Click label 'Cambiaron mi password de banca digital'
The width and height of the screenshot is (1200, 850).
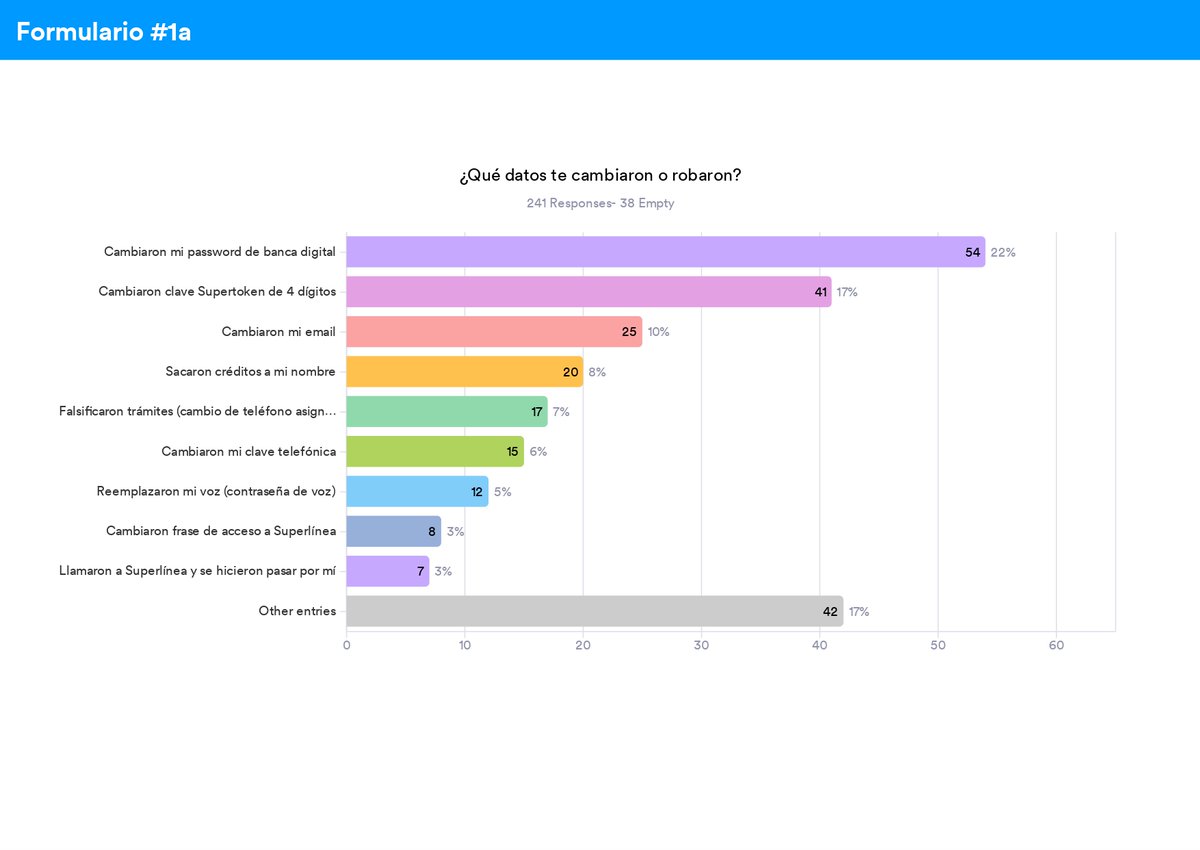220,252
